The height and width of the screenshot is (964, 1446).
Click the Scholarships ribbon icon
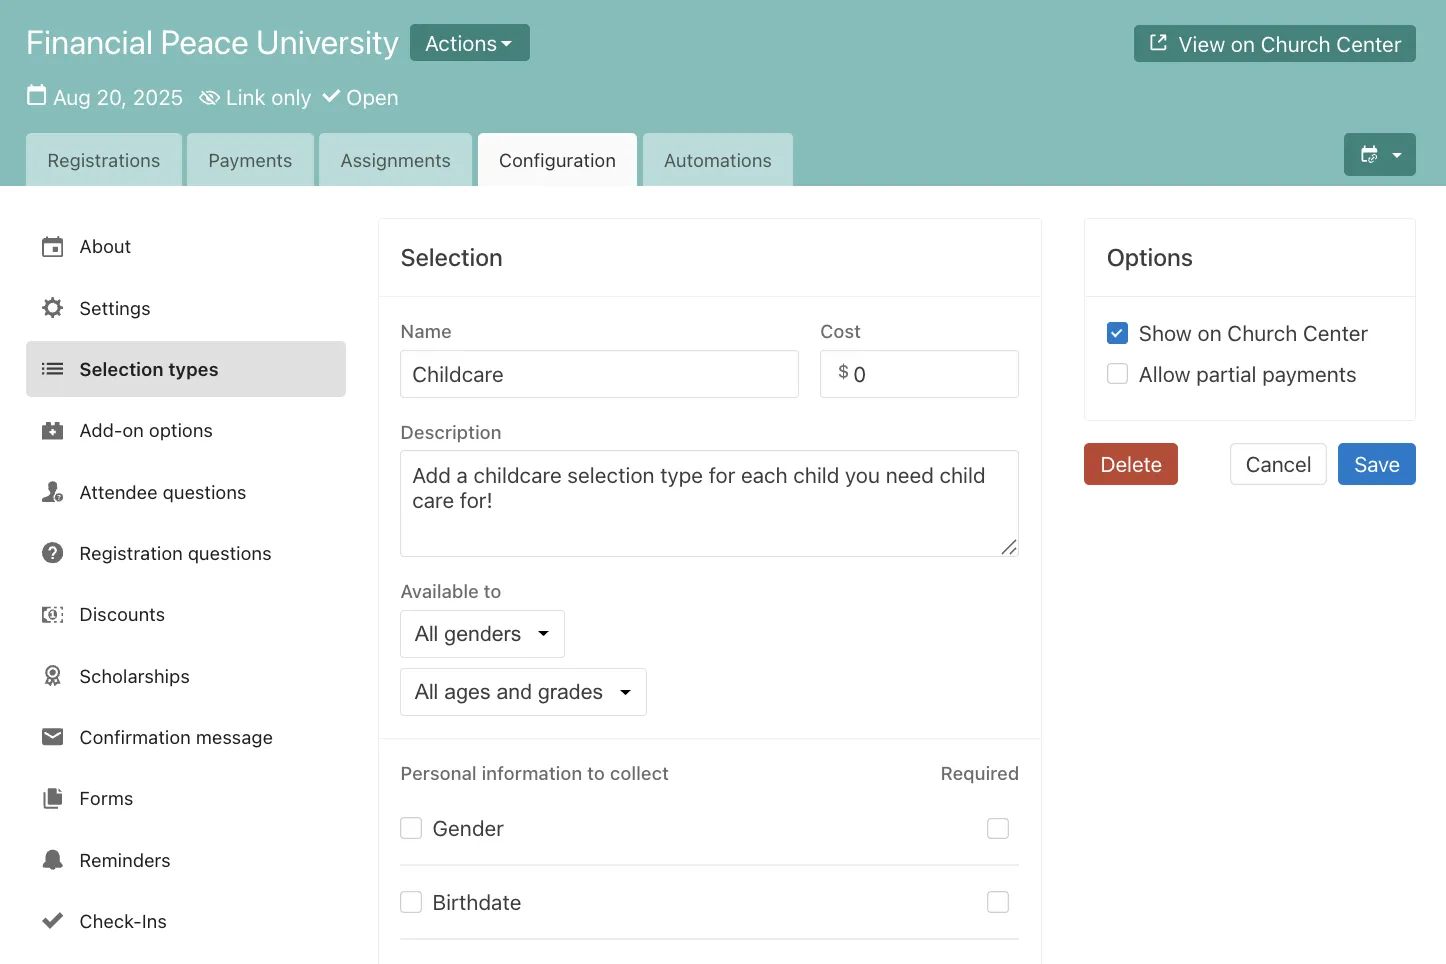tap(52, 676)
